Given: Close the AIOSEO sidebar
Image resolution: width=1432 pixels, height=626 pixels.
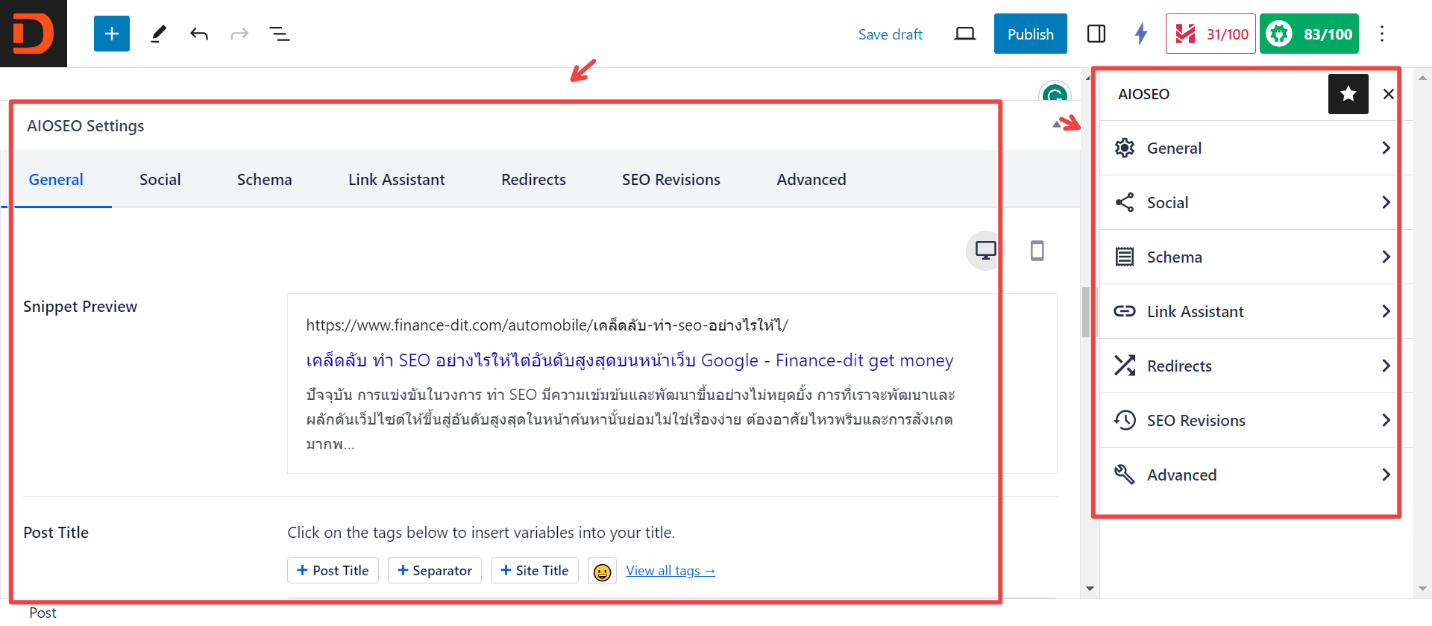Looking at the screenshot, I should tap(1388, 94).
